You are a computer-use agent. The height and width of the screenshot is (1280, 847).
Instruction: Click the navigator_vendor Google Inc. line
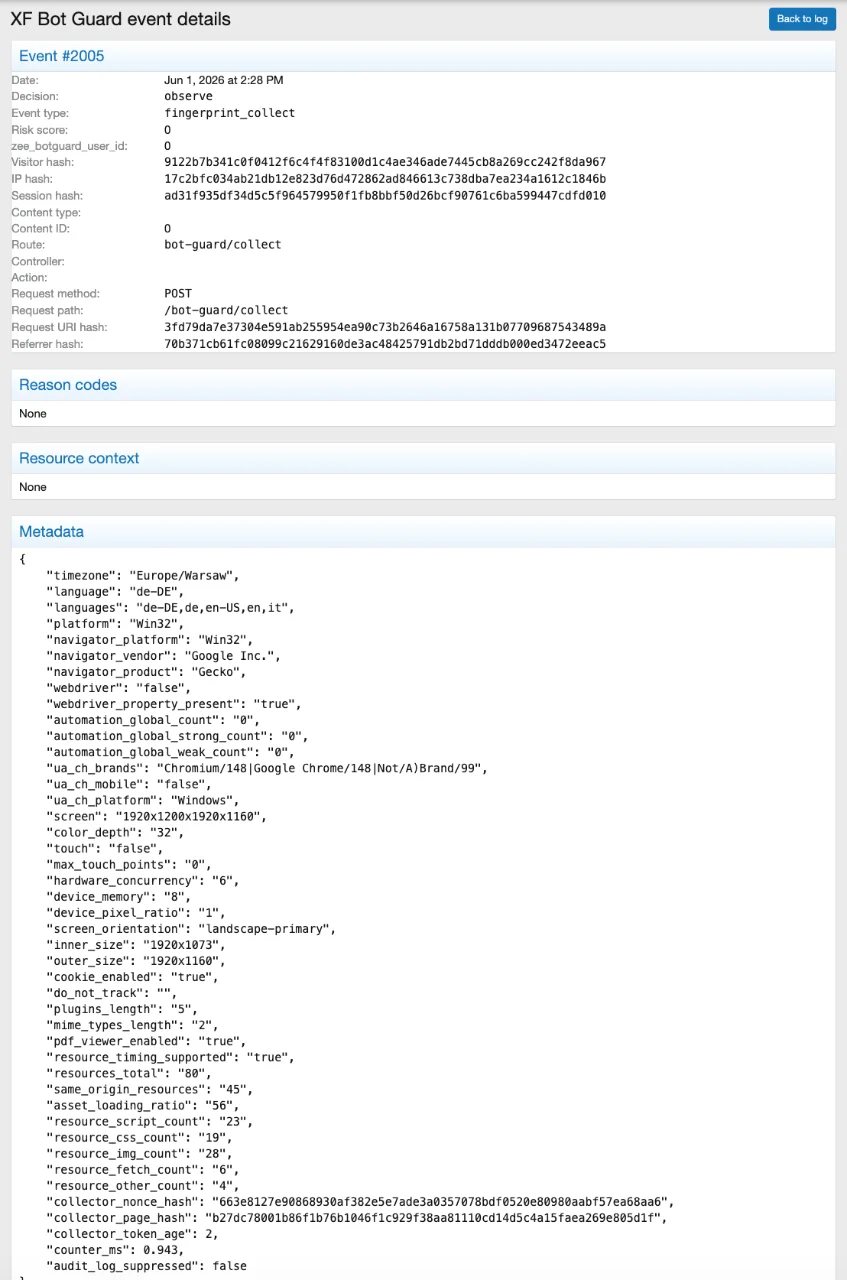(164, 656)
